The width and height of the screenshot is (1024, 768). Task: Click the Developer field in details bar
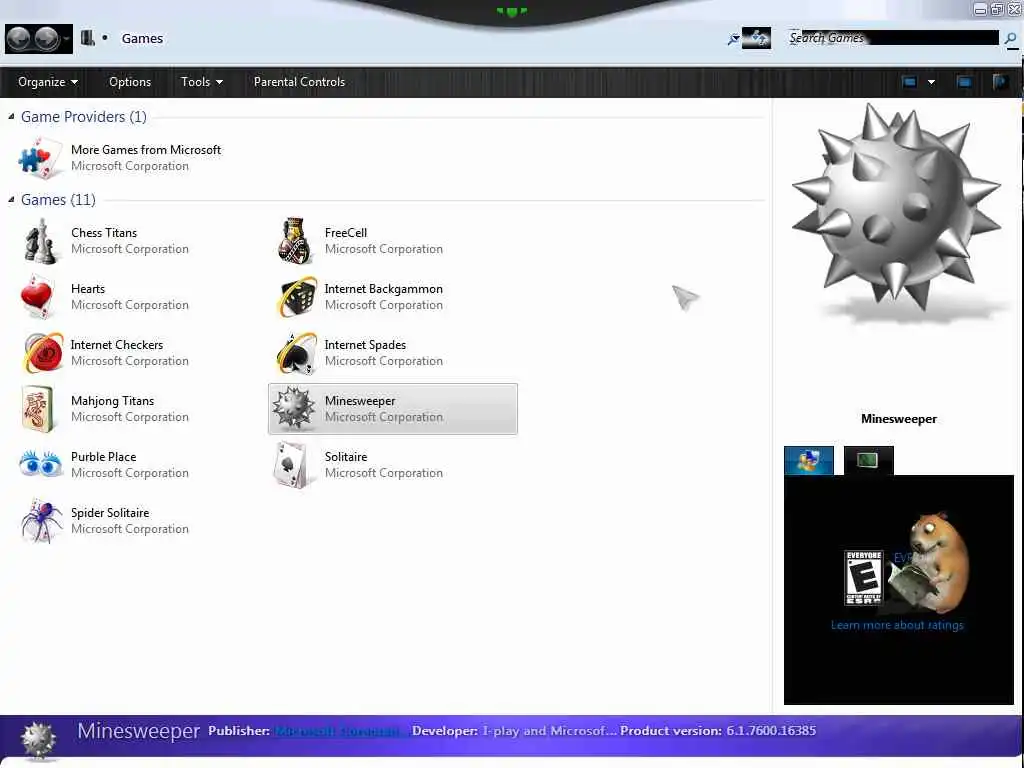[x=513, y=731]
